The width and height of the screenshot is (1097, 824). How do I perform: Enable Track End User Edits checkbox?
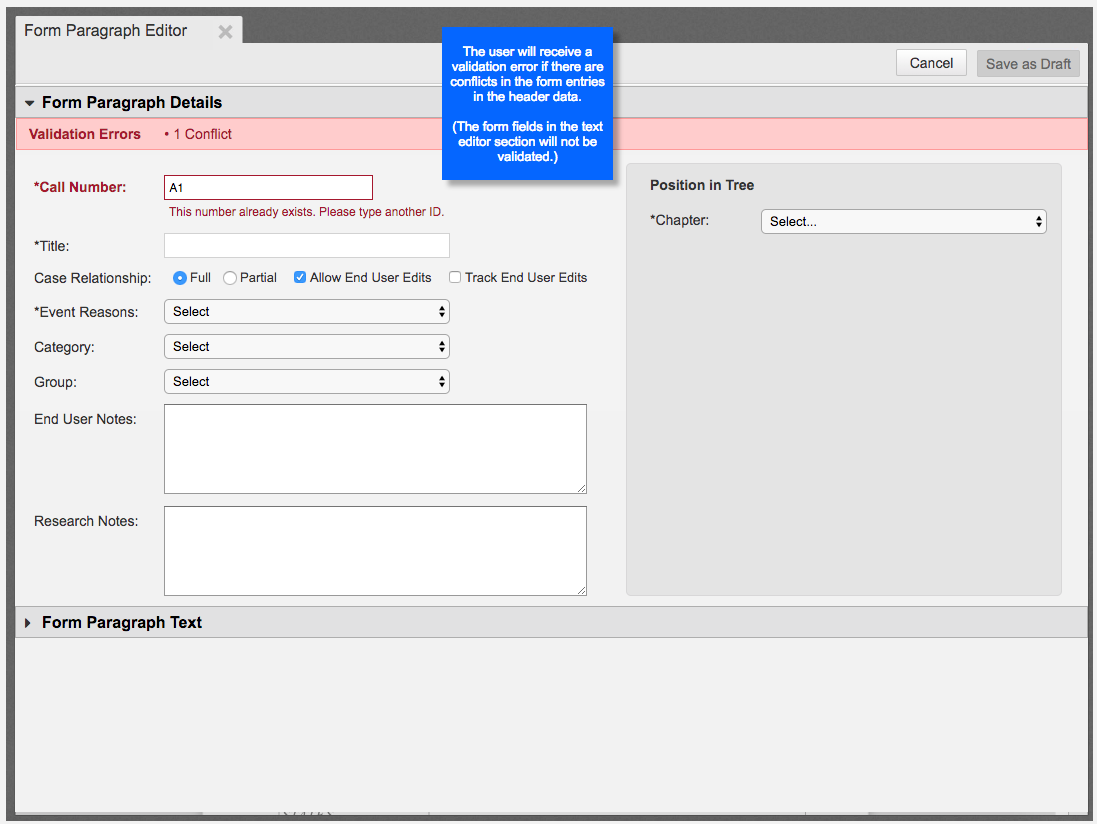(455, 277)
